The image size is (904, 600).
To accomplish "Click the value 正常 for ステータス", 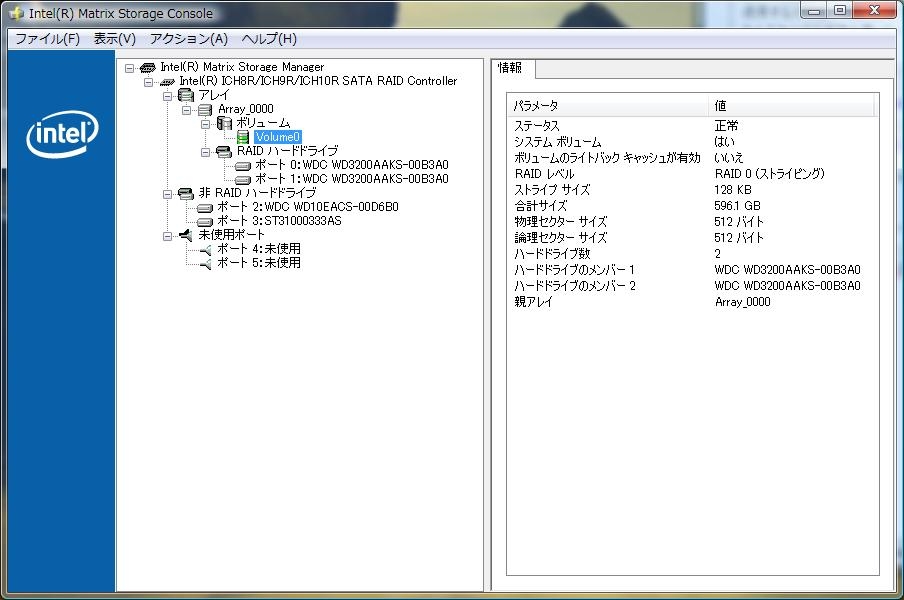I will point(726,126).
